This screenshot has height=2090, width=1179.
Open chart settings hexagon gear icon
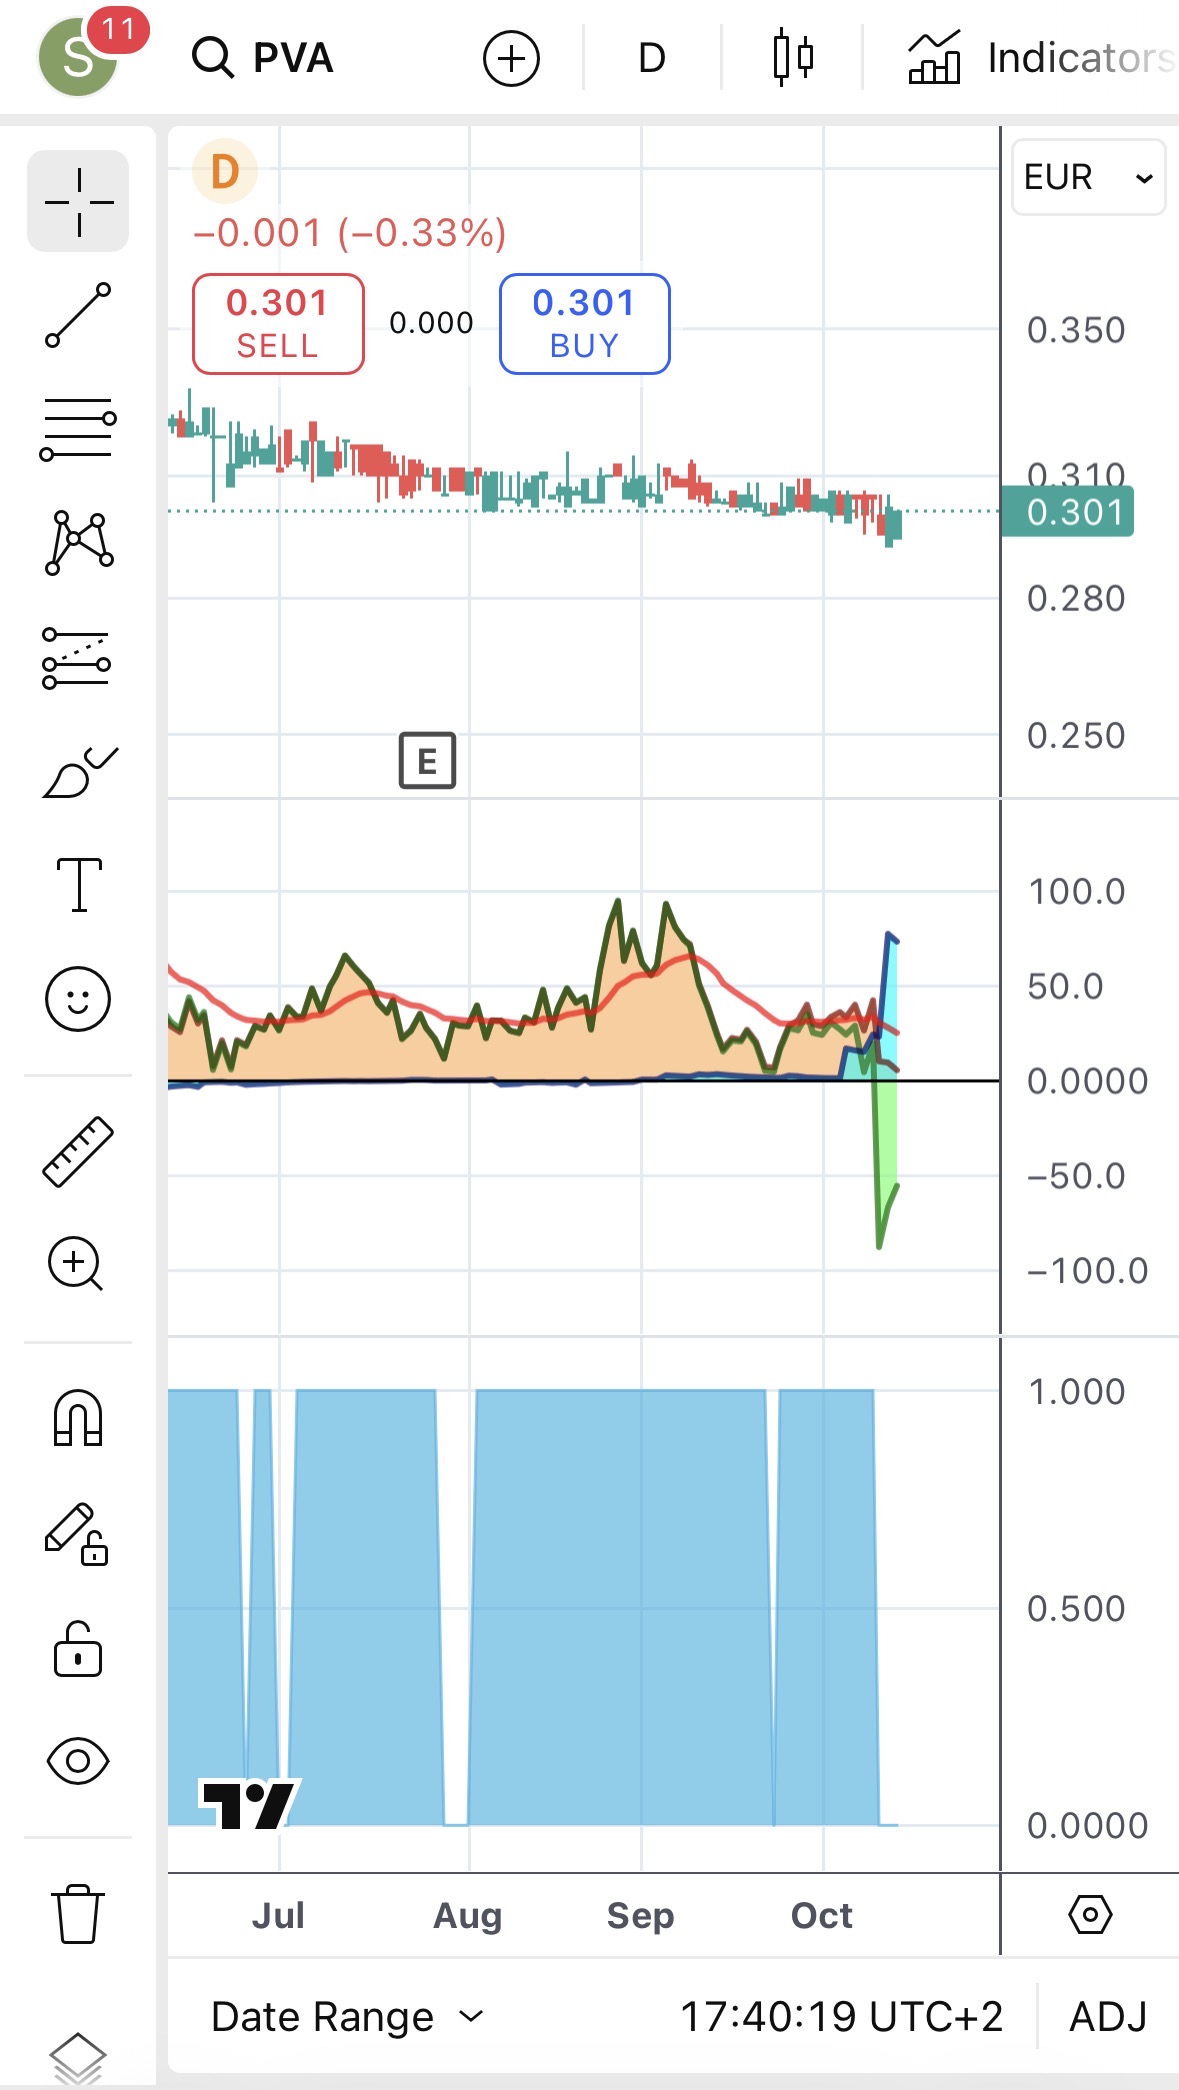click(x=1090, y=1915)
